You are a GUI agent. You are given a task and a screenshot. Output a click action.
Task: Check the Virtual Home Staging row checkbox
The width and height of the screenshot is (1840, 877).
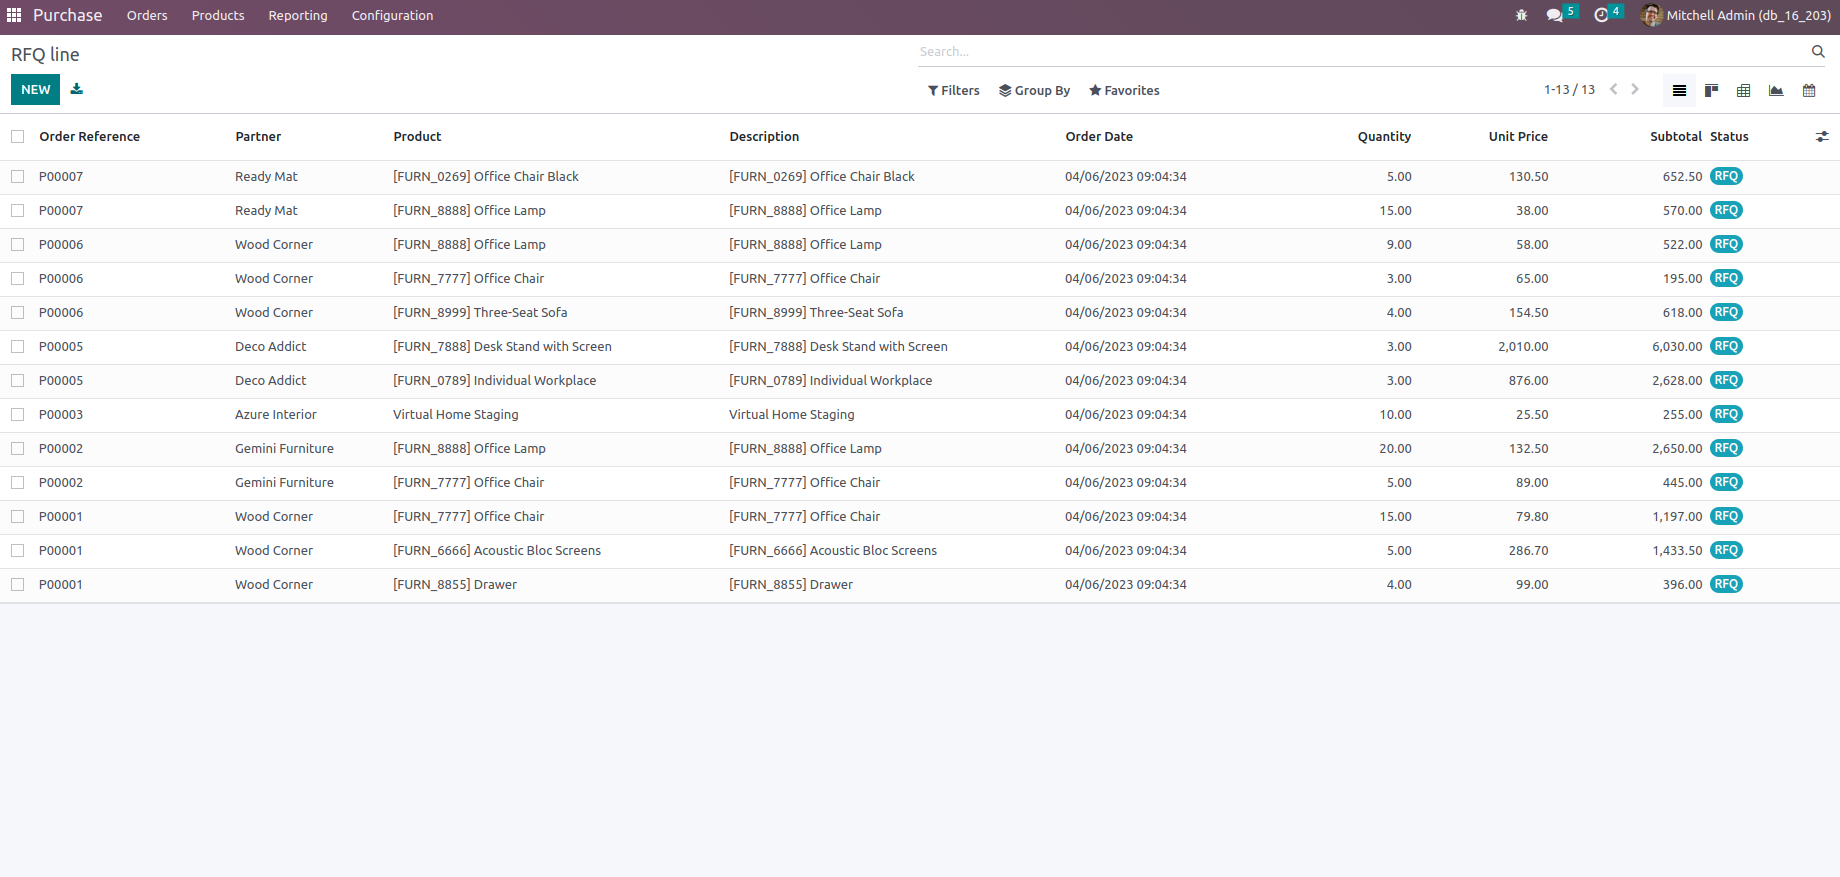coord(18,415)
